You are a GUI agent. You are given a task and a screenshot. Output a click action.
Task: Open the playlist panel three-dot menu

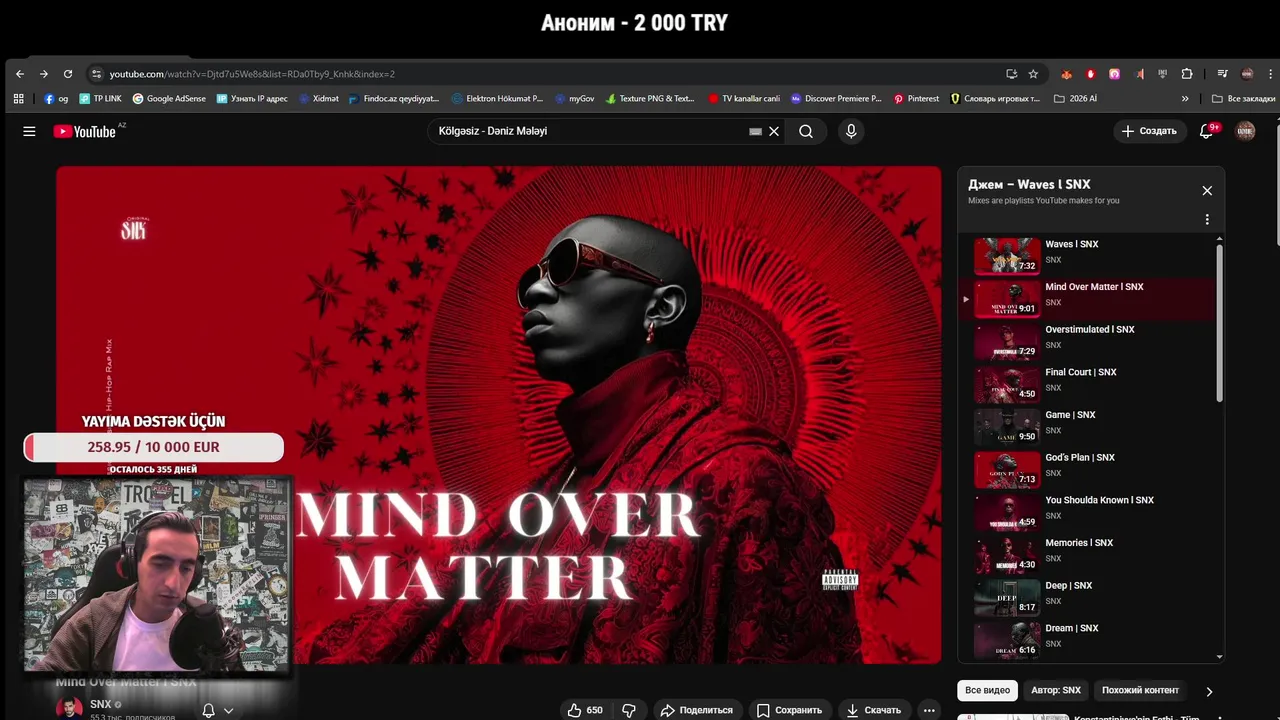pos(1207,219)
